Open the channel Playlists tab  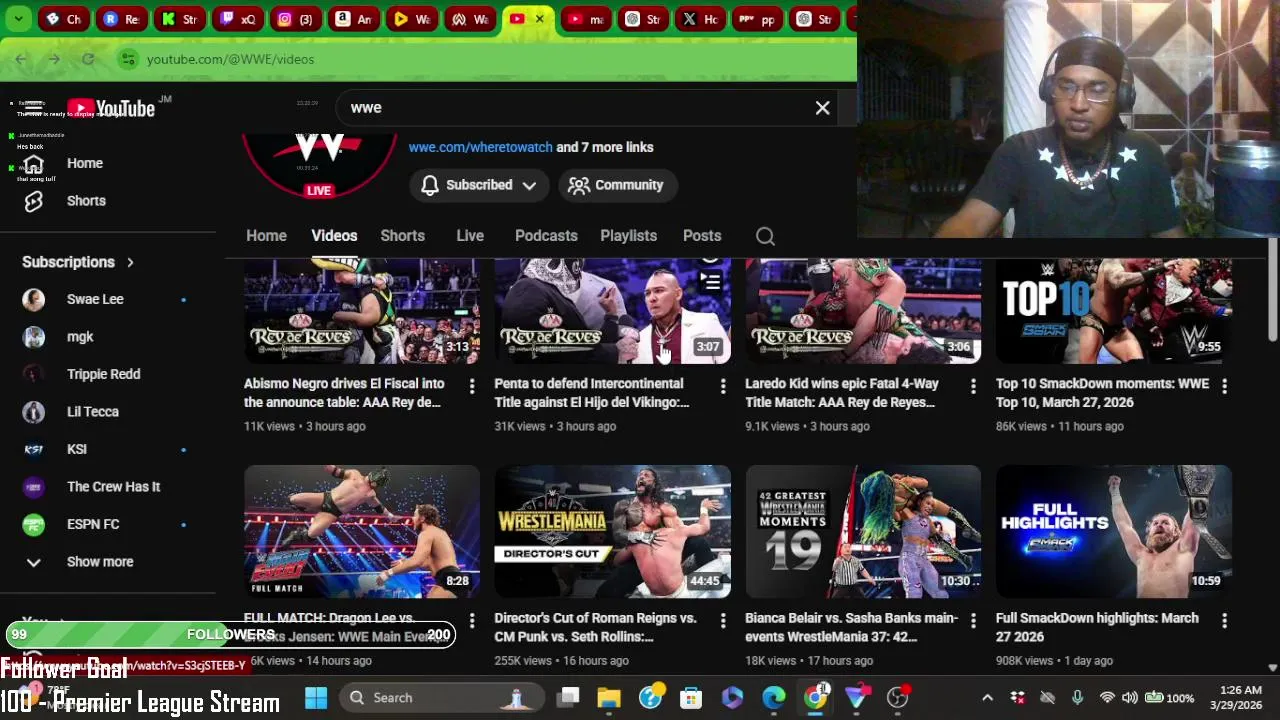coord(628,236)
